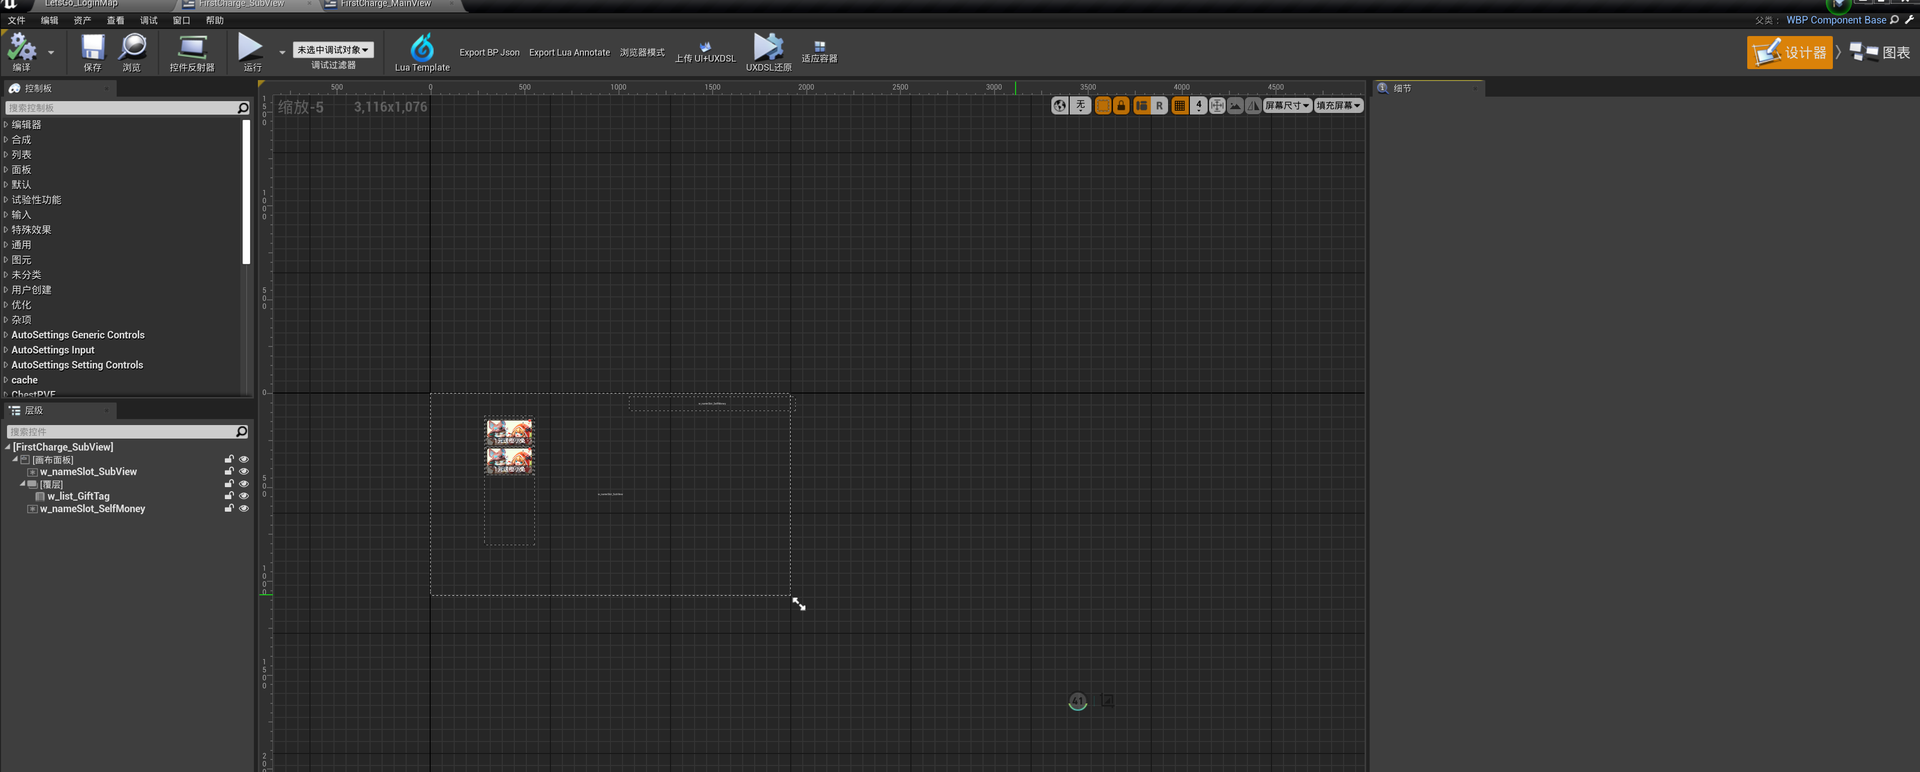
Task: Switch to the FirstCharge_MainView tab
Action: pyautogui.click(x=385, y=4)
